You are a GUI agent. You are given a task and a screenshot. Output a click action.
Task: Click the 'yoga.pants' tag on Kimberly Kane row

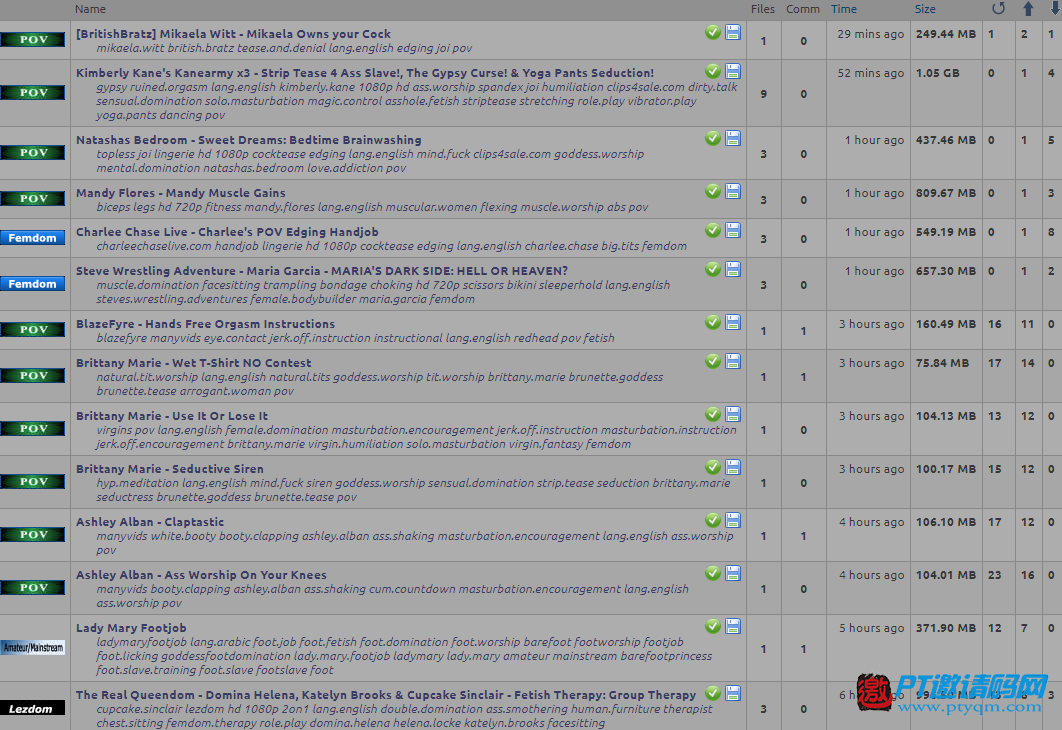coord(125,115)
